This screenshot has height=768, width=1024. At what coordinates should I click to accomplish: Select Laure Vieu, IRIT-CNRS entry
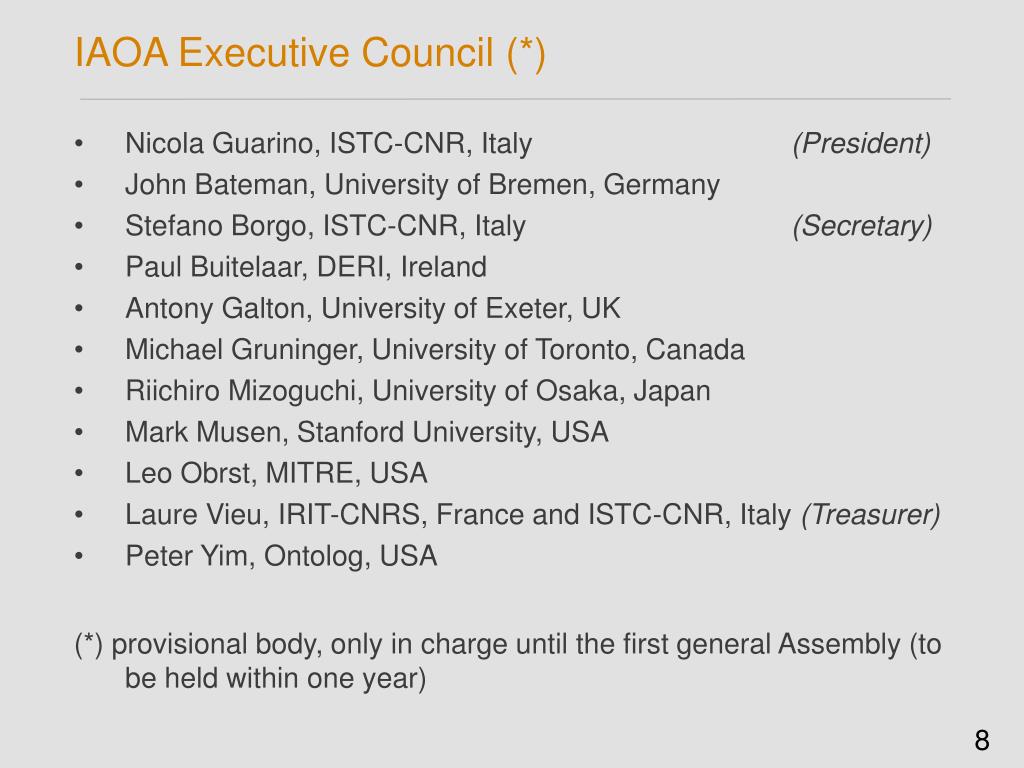(458, 515)
